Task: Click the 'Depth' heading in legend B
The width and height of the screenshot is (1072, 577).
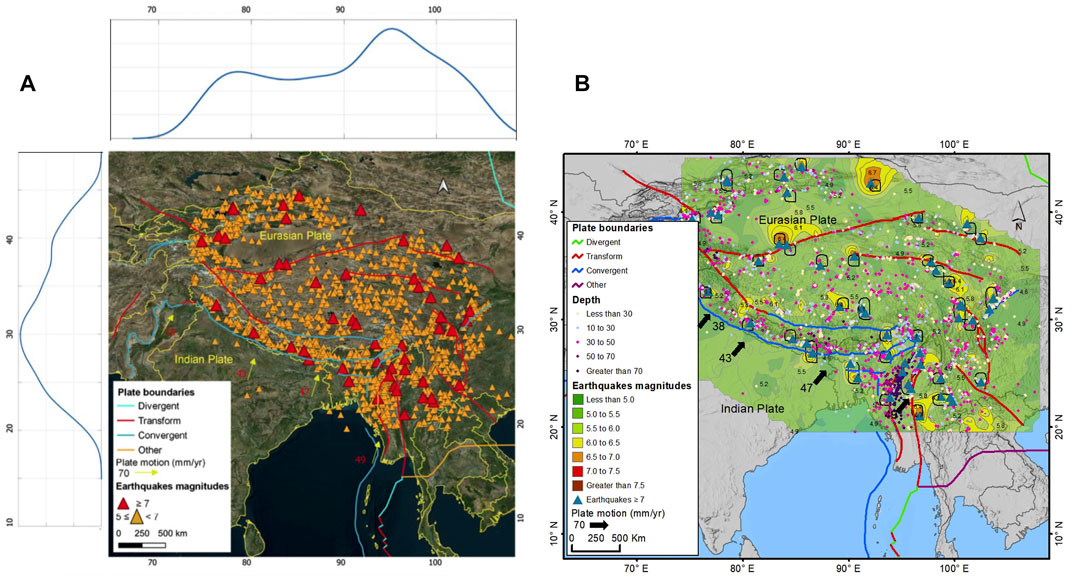Action: 587,299
